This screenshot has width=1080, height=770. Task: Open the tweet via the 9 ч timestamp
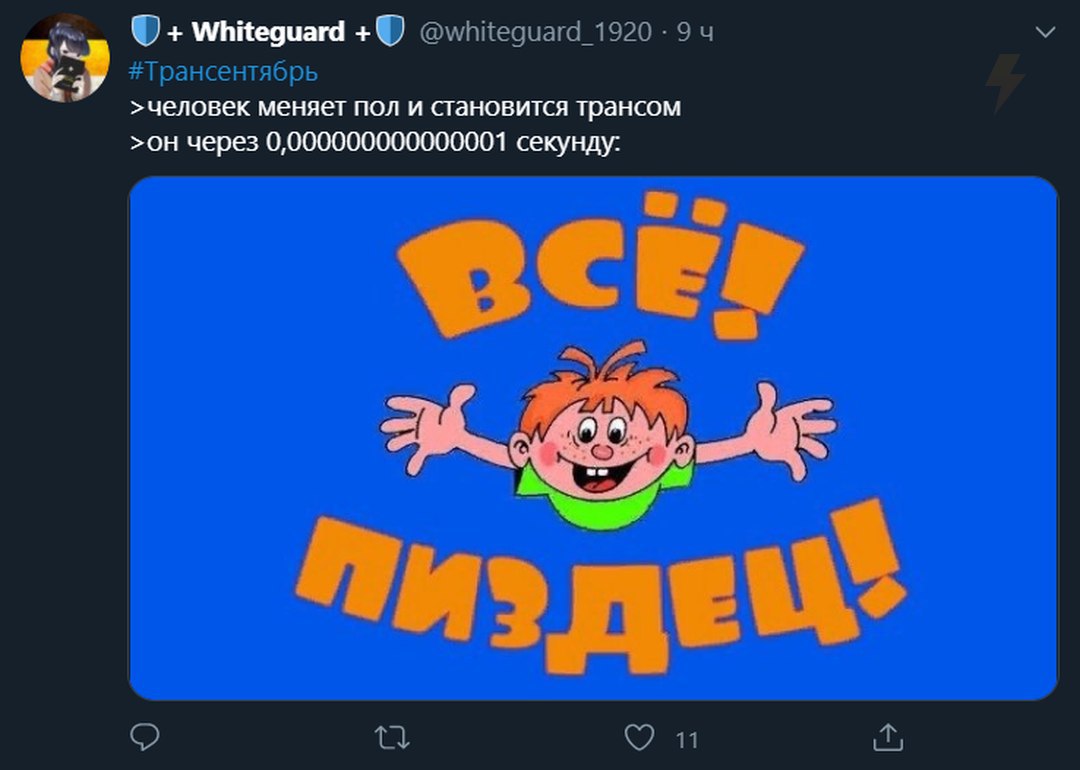click(x=694, y=32)
